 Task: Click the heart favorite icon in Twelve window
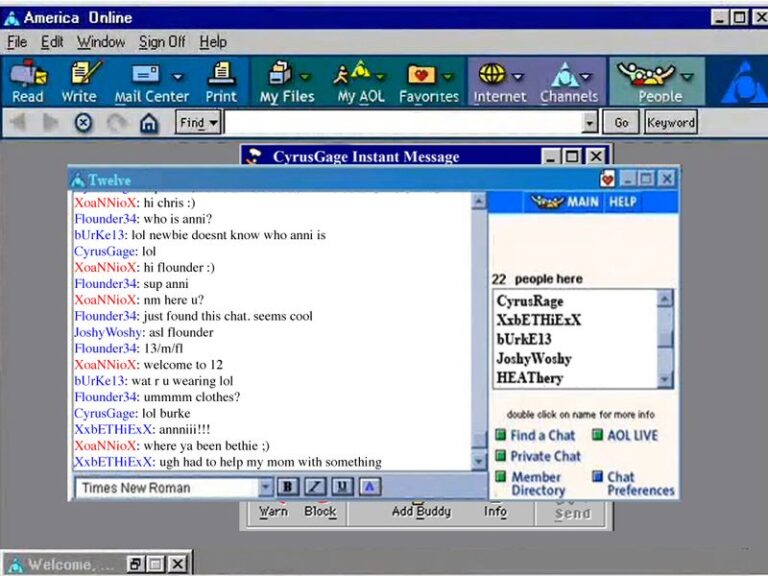pyautogui.click(x=607, y=179)
